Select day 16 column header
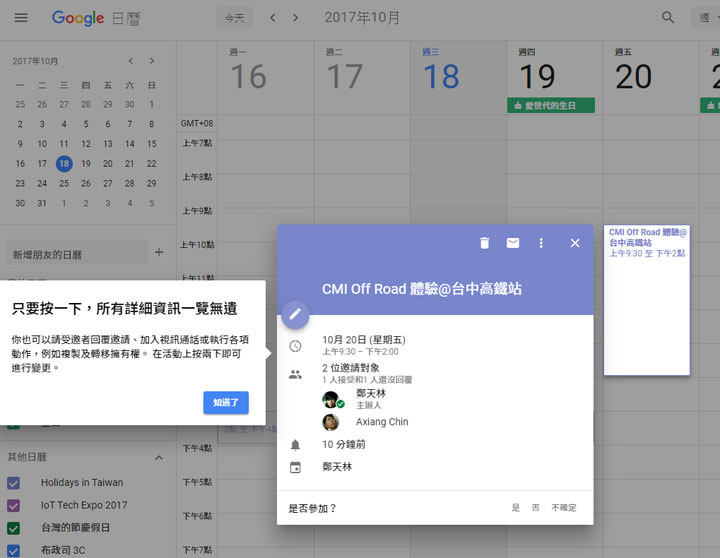 coord(248,76)
